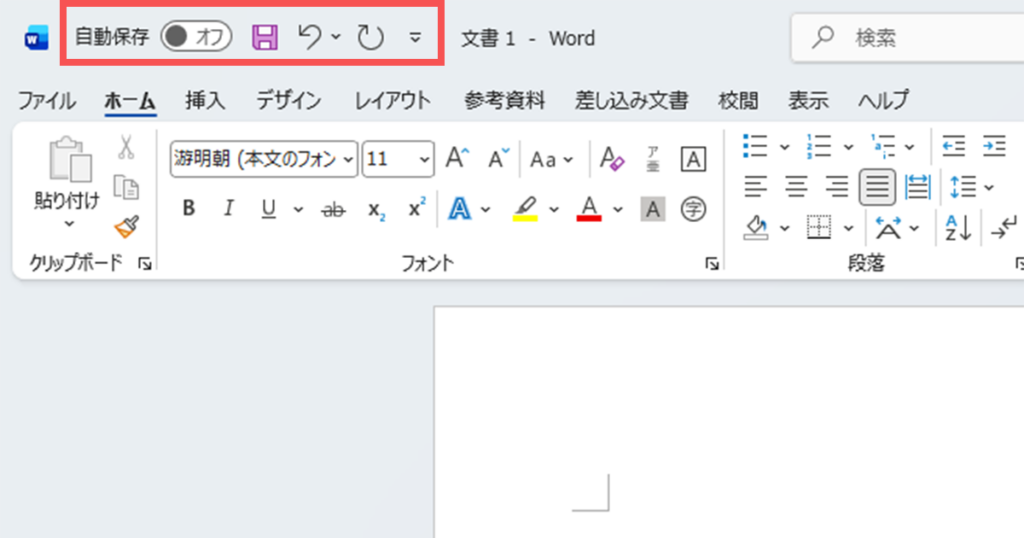
Task: Select the ホーム tab
Action: click(x=130, y=101)
